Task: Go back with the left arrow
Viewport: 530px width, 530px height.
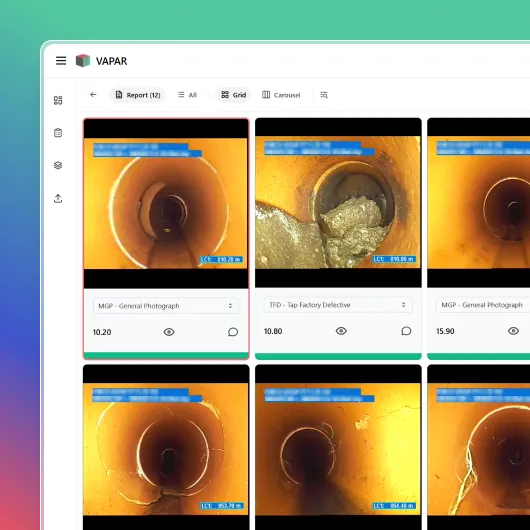Action: pos(93,95)
